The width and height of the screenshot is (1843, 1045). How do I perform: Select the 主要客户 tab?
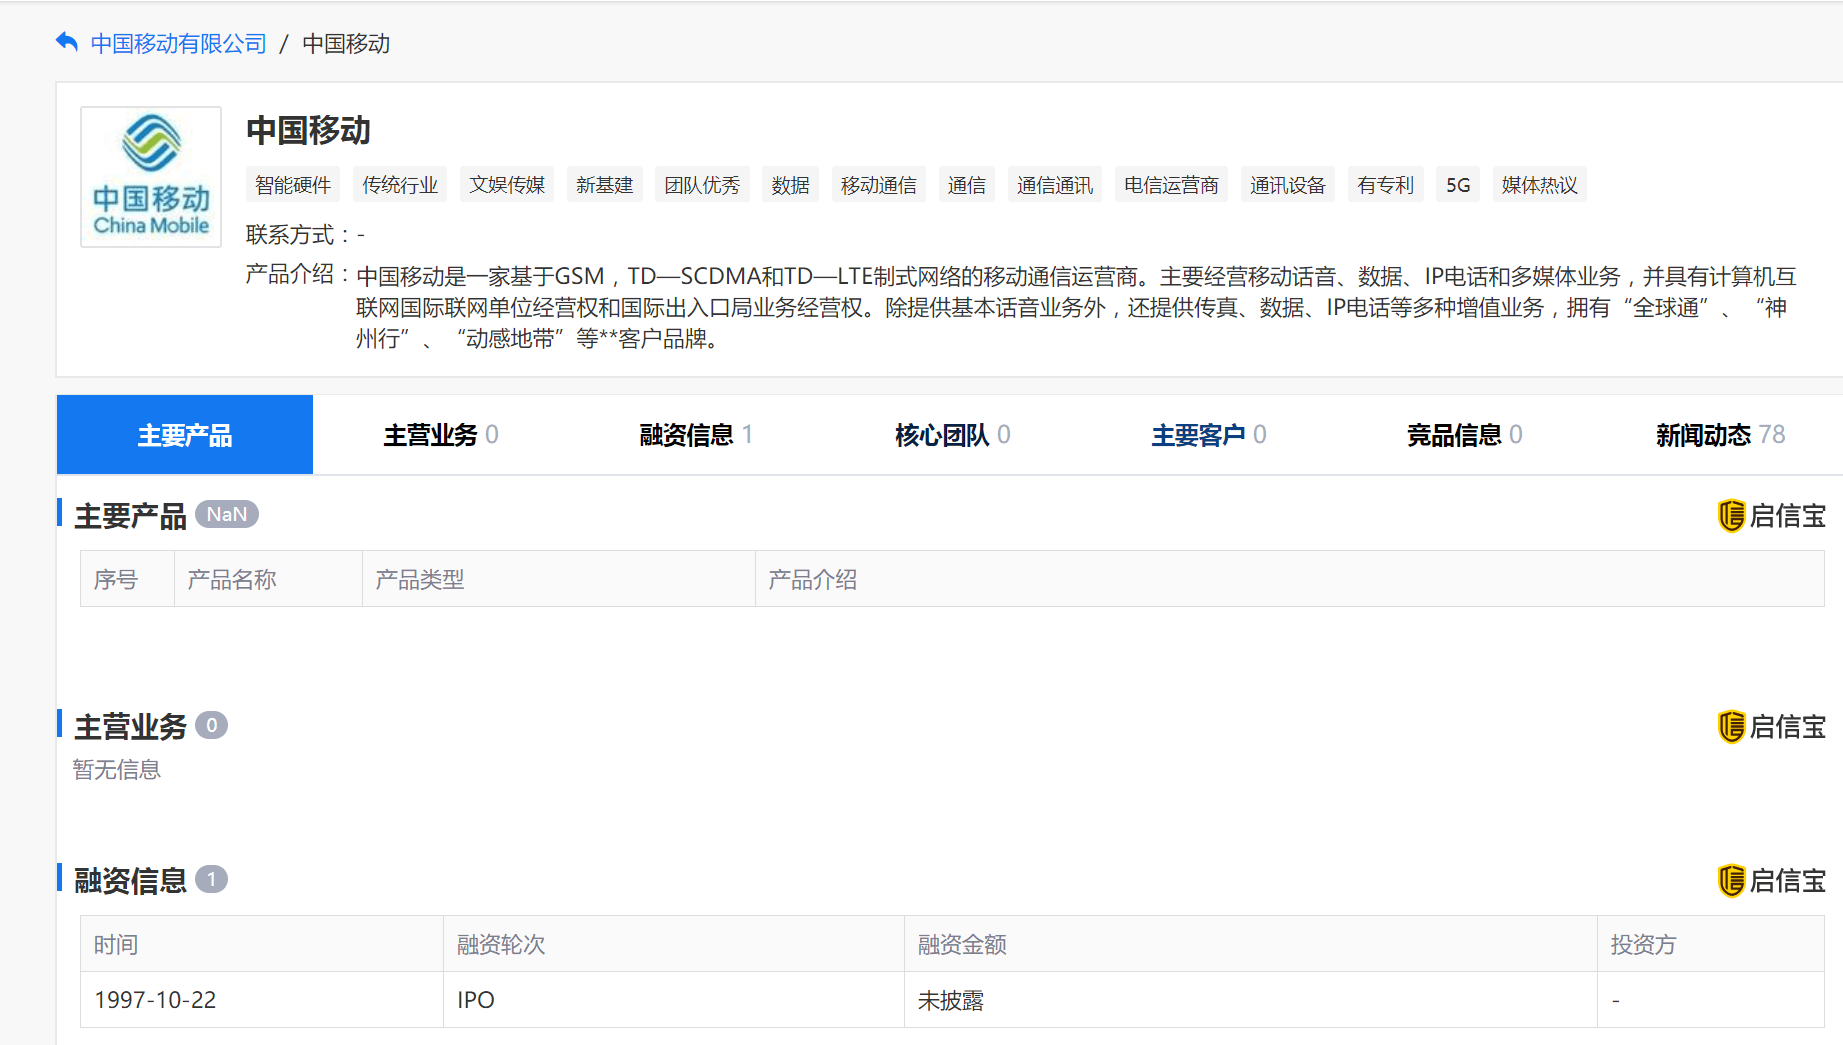pyautogui.click(x=1208, y=435)
